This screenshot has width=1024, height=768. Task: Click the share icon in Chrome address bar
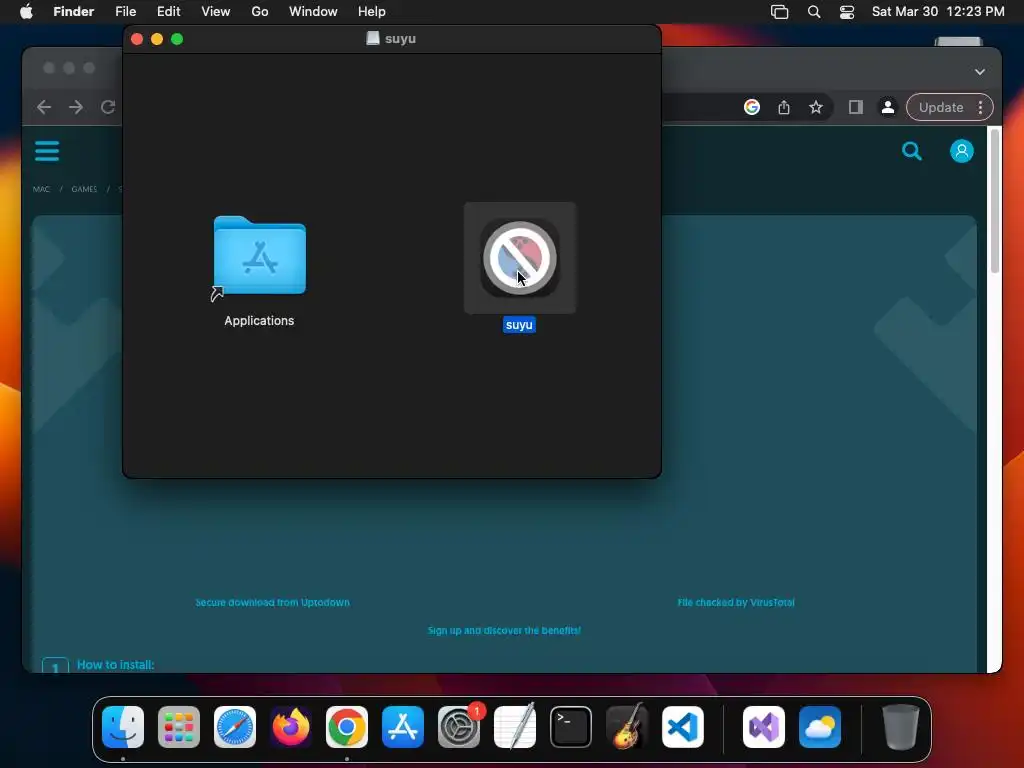(784, 107)
